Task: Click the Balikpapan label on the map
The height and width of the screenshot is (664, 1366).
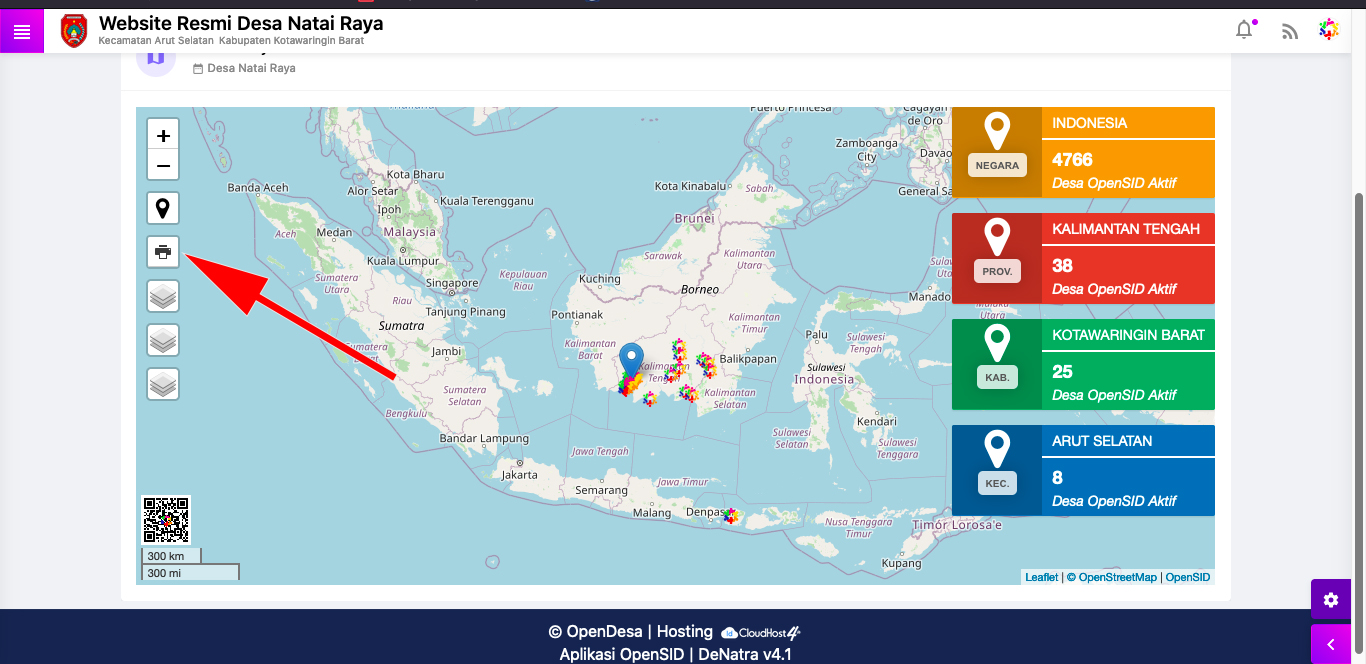Action: 748,358
